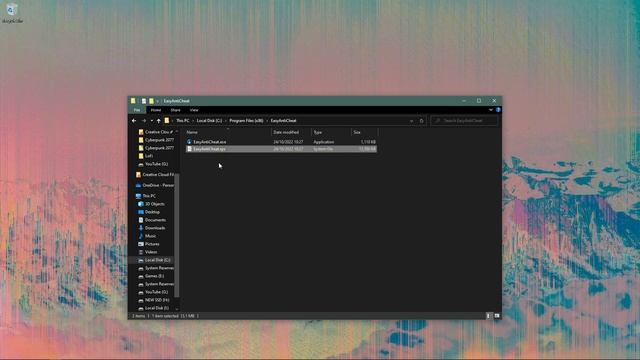This screenshot has height=360, width=640.
Task: Open the second Cyberpunk 2077 folder
Action: point(156,148)
